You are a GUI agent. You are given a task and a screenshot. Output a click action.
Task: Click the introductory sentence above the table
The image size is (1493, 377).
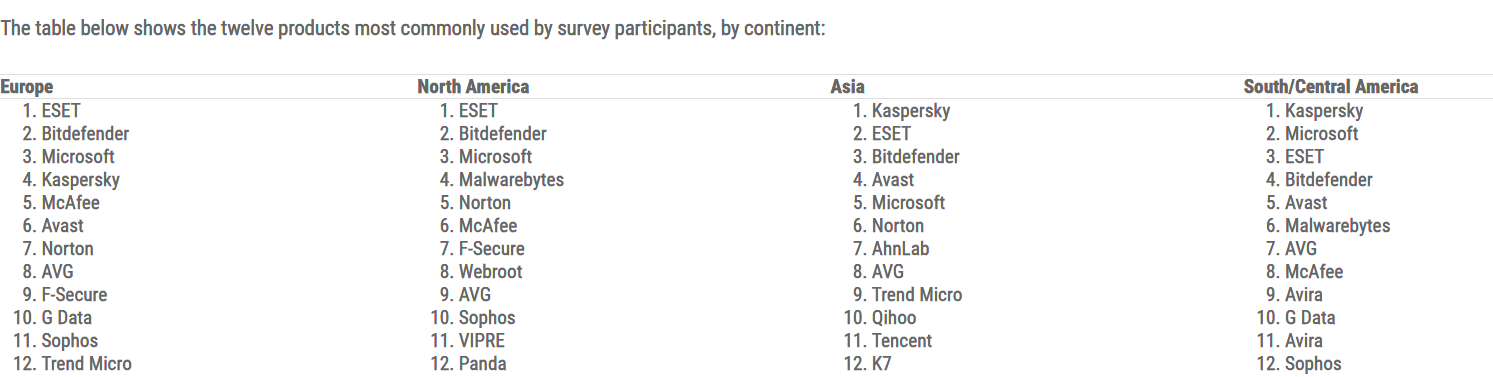413,28
